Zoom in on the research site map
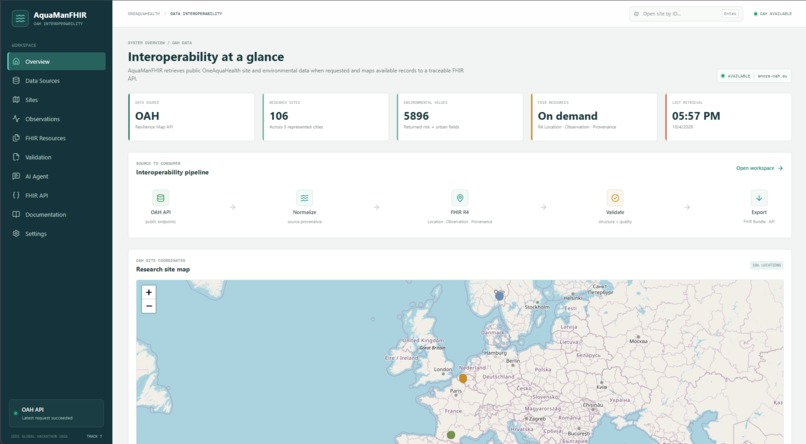 coord(149,292)
